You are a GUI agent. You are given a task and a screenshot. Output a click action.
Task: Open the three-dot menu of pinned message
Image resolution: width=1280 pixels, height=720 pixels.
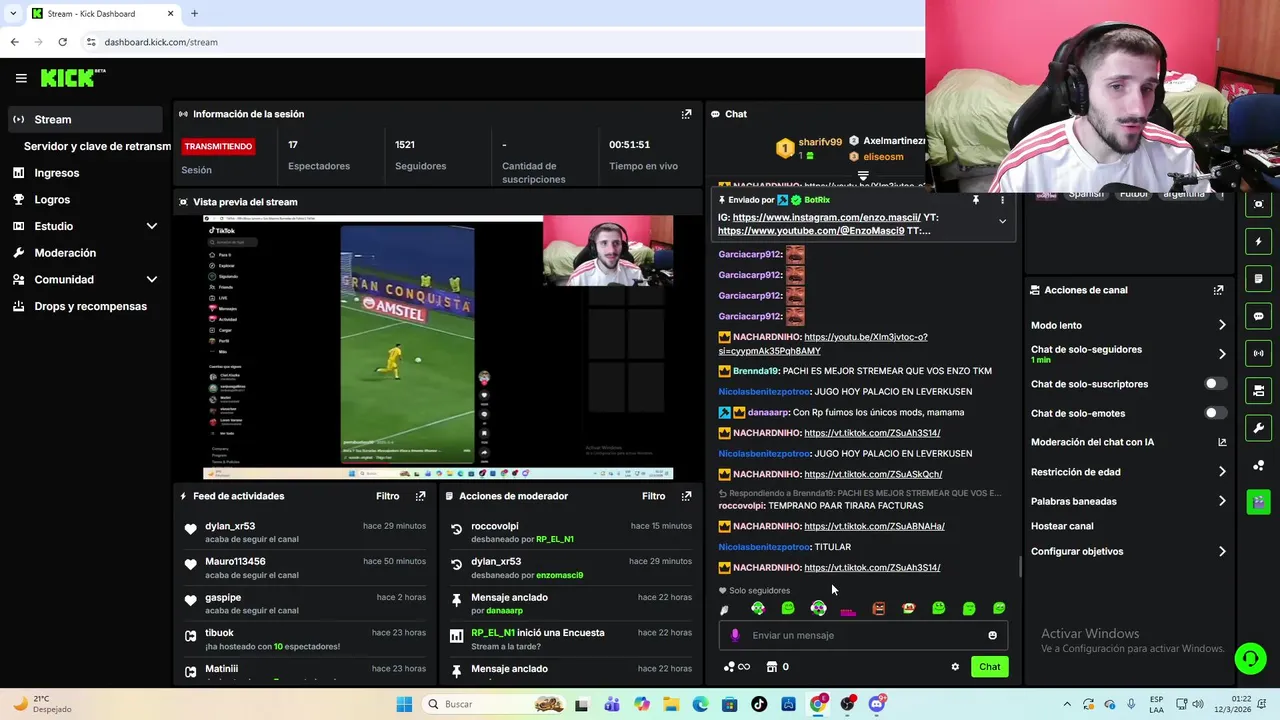tap(1002, 200)
